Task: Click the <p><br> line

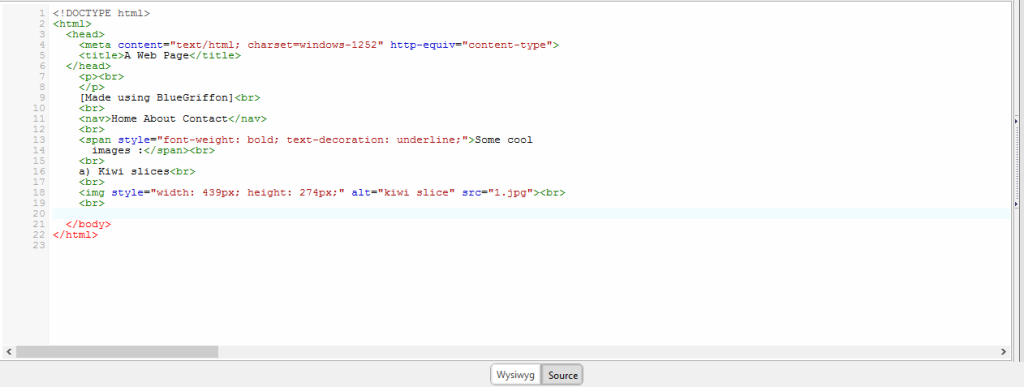Action: point(101,76)
